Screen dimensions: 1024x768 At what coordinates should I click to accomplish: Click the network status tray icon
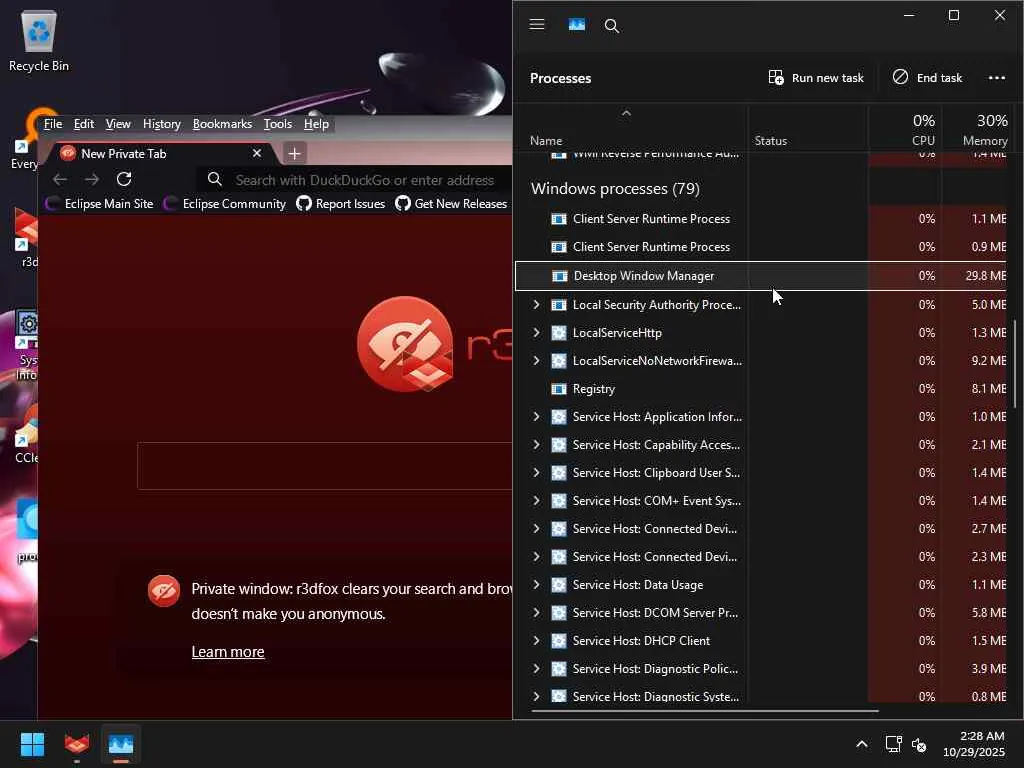click(x=893, y=744)
